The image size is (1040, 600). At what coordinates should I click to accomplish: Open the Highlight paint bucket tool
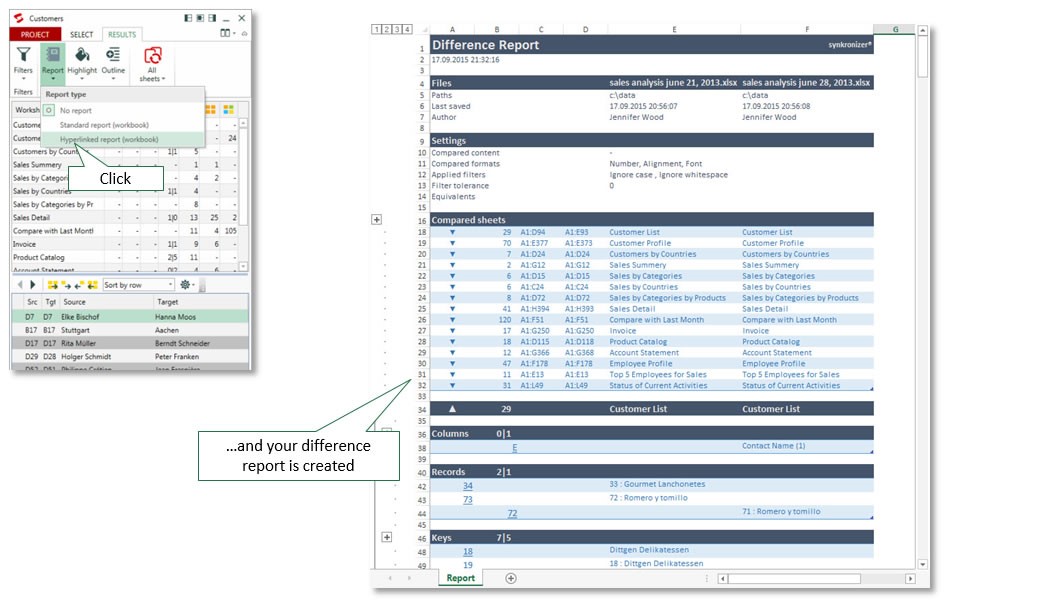(82, 54)
